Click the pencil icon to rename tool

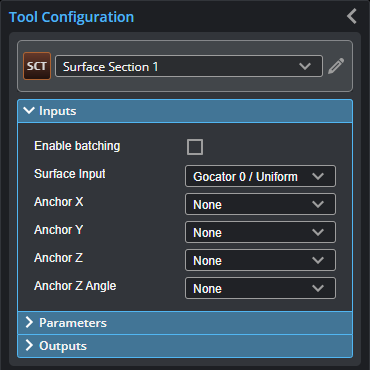click(336, 66)
